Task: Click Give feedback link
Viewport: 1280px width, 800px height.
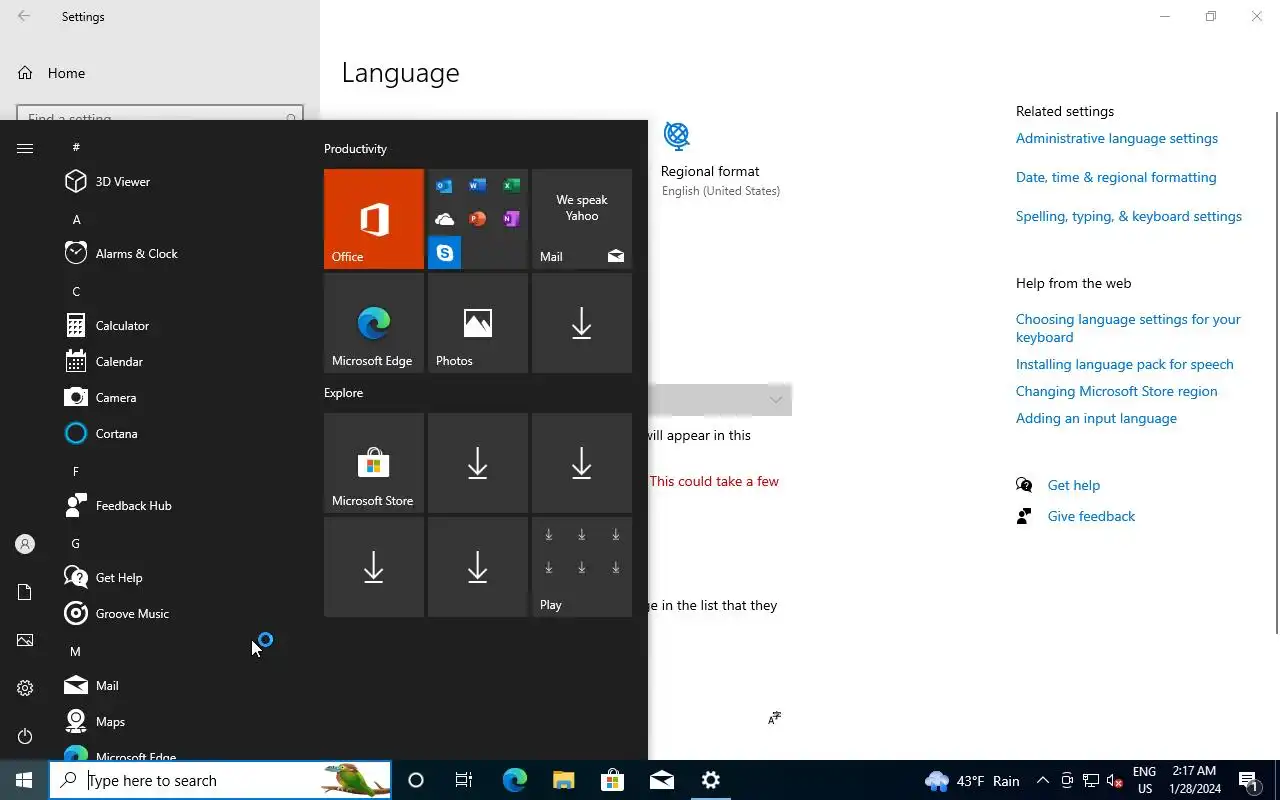Action: tap(1091, 516)
